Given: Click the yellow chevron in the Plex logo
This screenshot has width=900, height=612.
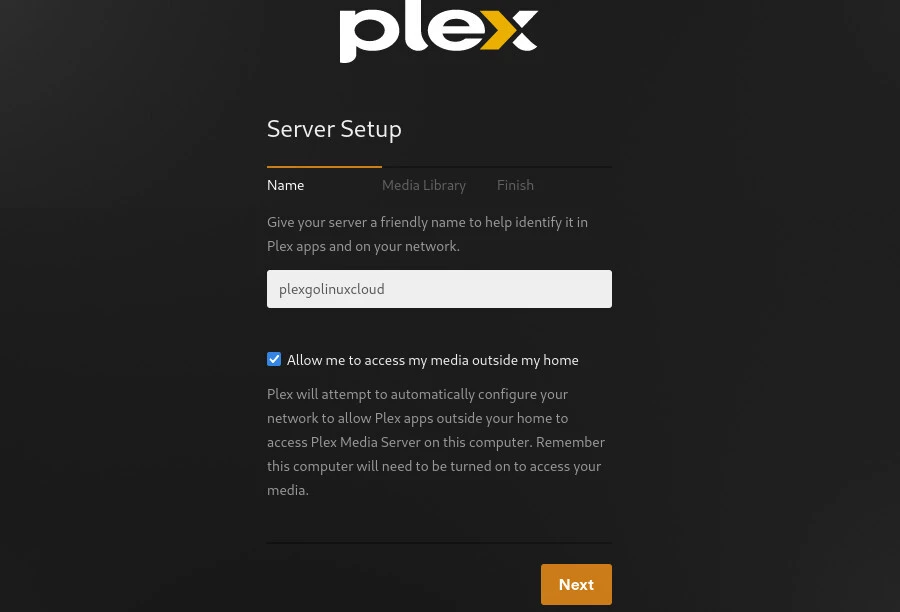Looking at the screenshot, I should tap(511, 31).
